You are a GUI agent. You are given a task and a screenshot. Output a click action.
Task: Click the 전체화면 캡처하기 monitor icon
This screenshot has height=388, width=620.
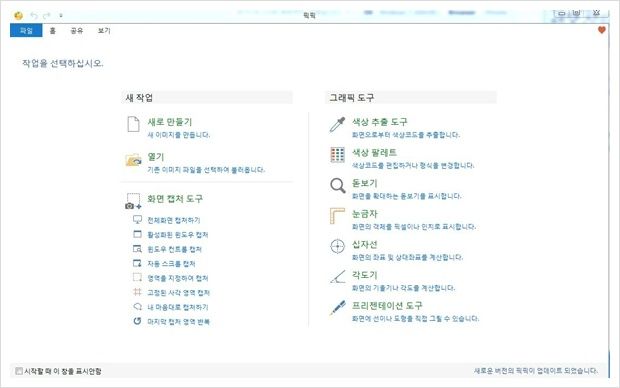coord(137,220)
